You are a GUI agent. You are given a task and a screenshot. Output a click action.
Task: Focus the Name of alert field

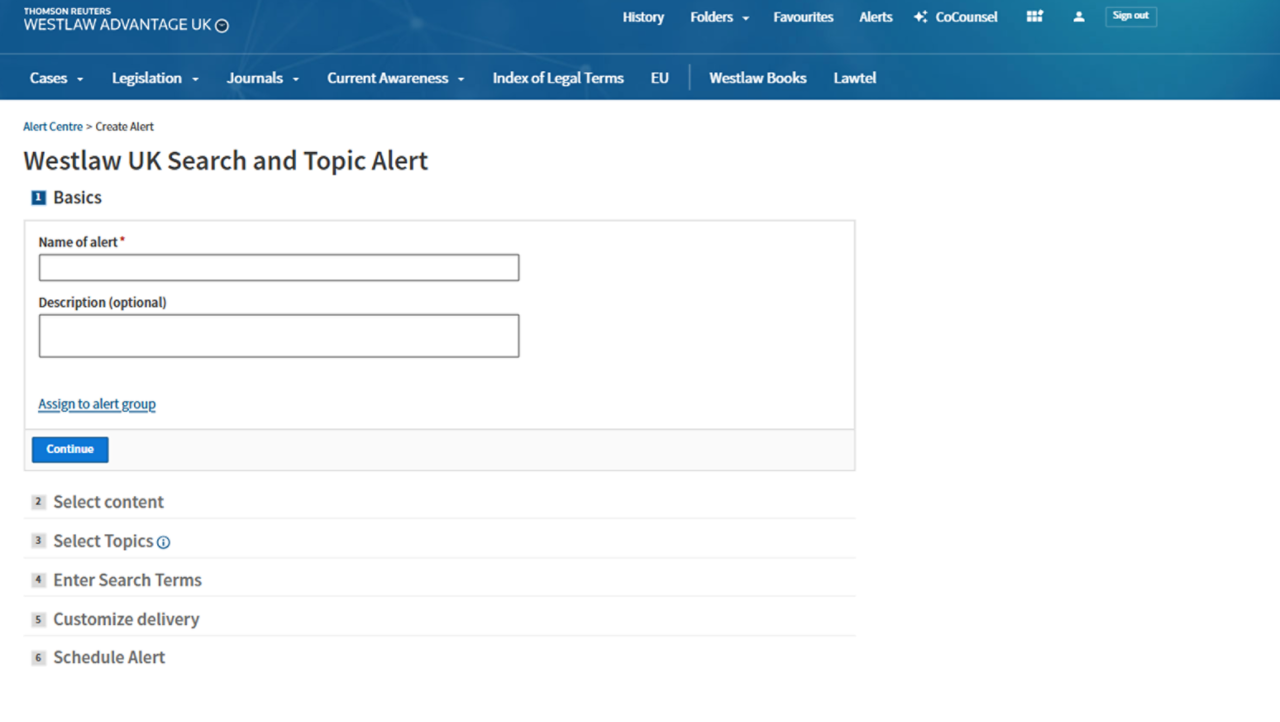point(278,268)
